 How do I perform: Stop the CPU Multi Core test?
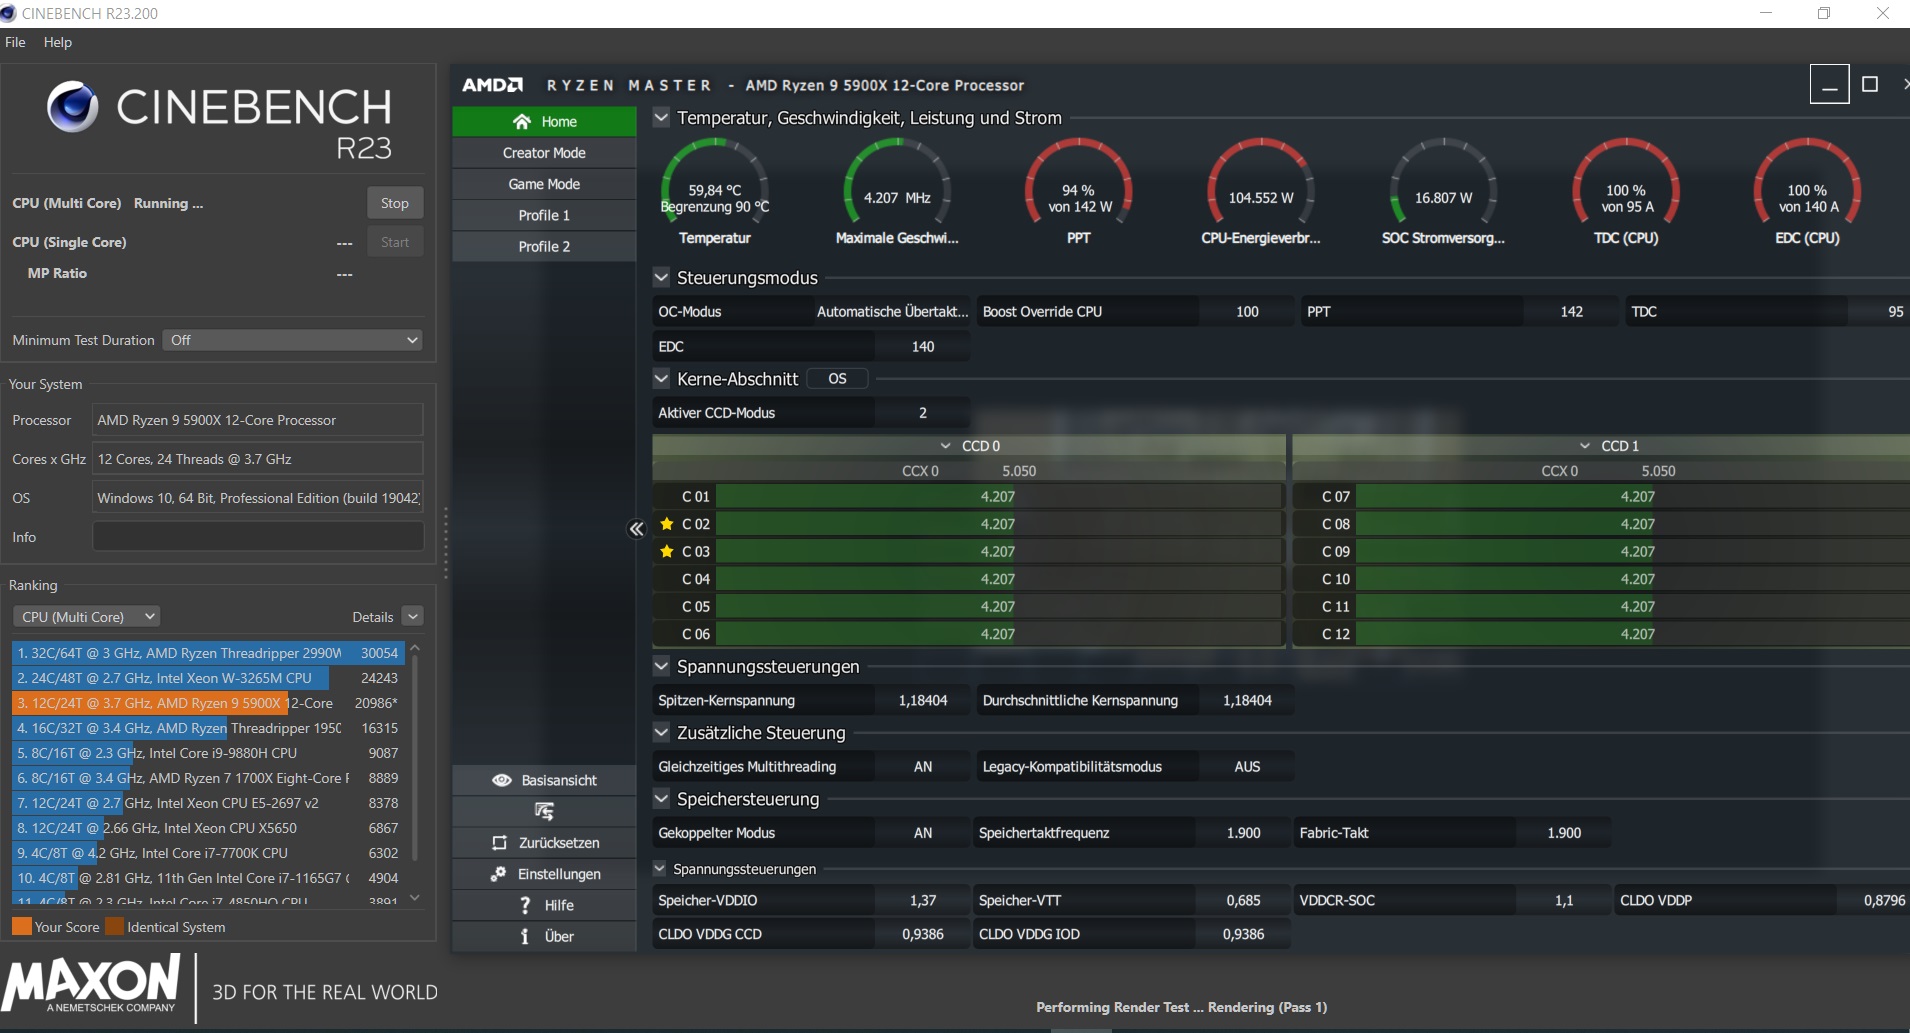click(395, 203)
